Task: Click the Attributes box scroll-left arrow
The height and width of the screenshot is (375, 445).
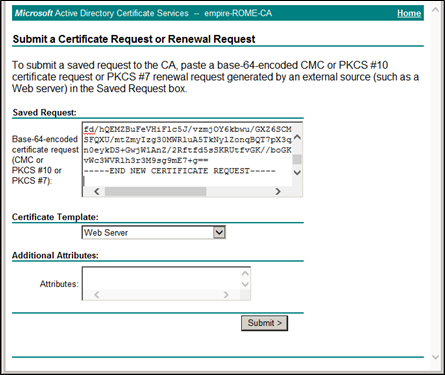Action: (x=97, y=295)
